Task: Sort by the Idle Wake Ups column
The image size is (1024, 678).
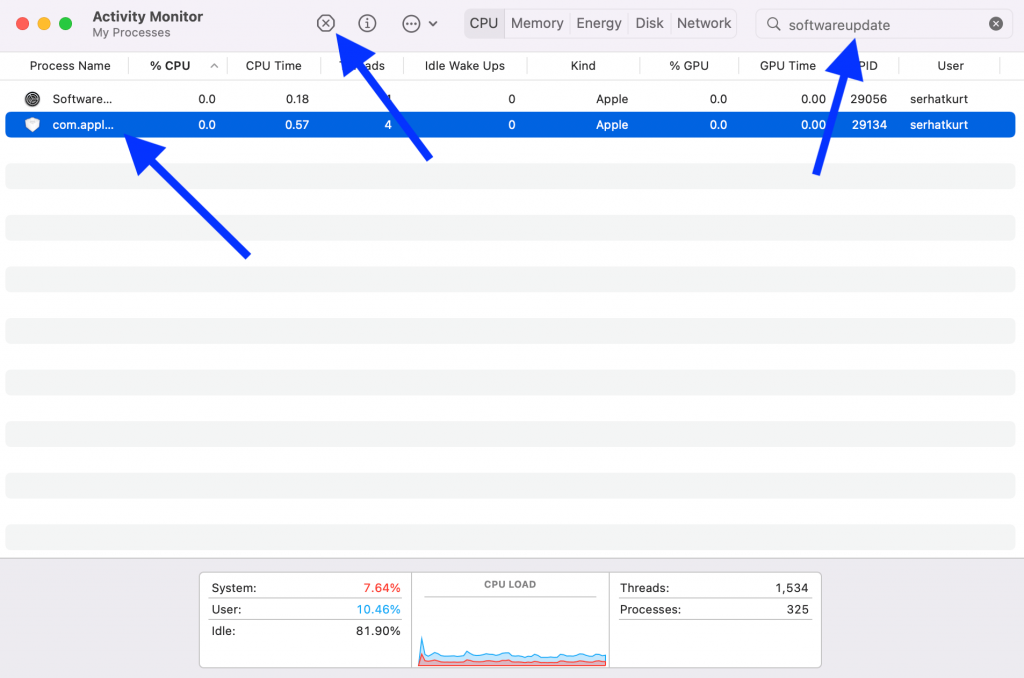Action: coord(464,66)
